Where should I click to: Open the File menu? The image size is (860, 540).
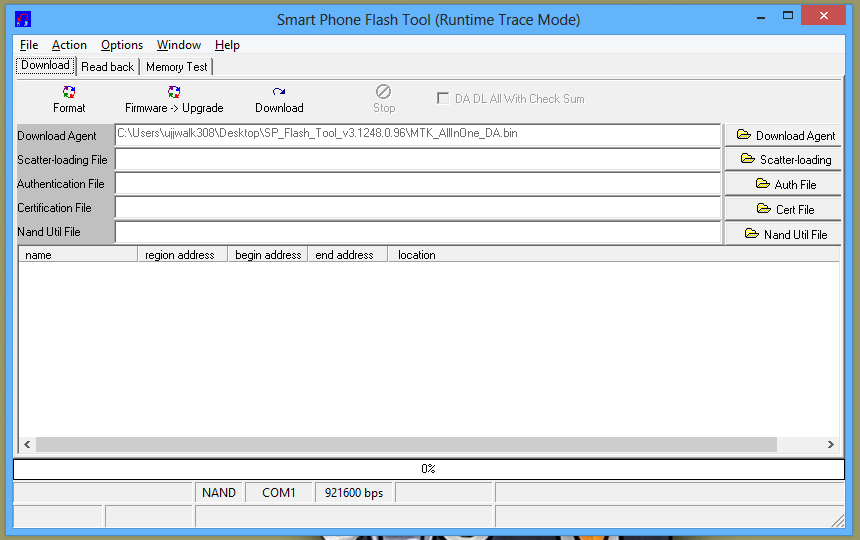point(29,45)
